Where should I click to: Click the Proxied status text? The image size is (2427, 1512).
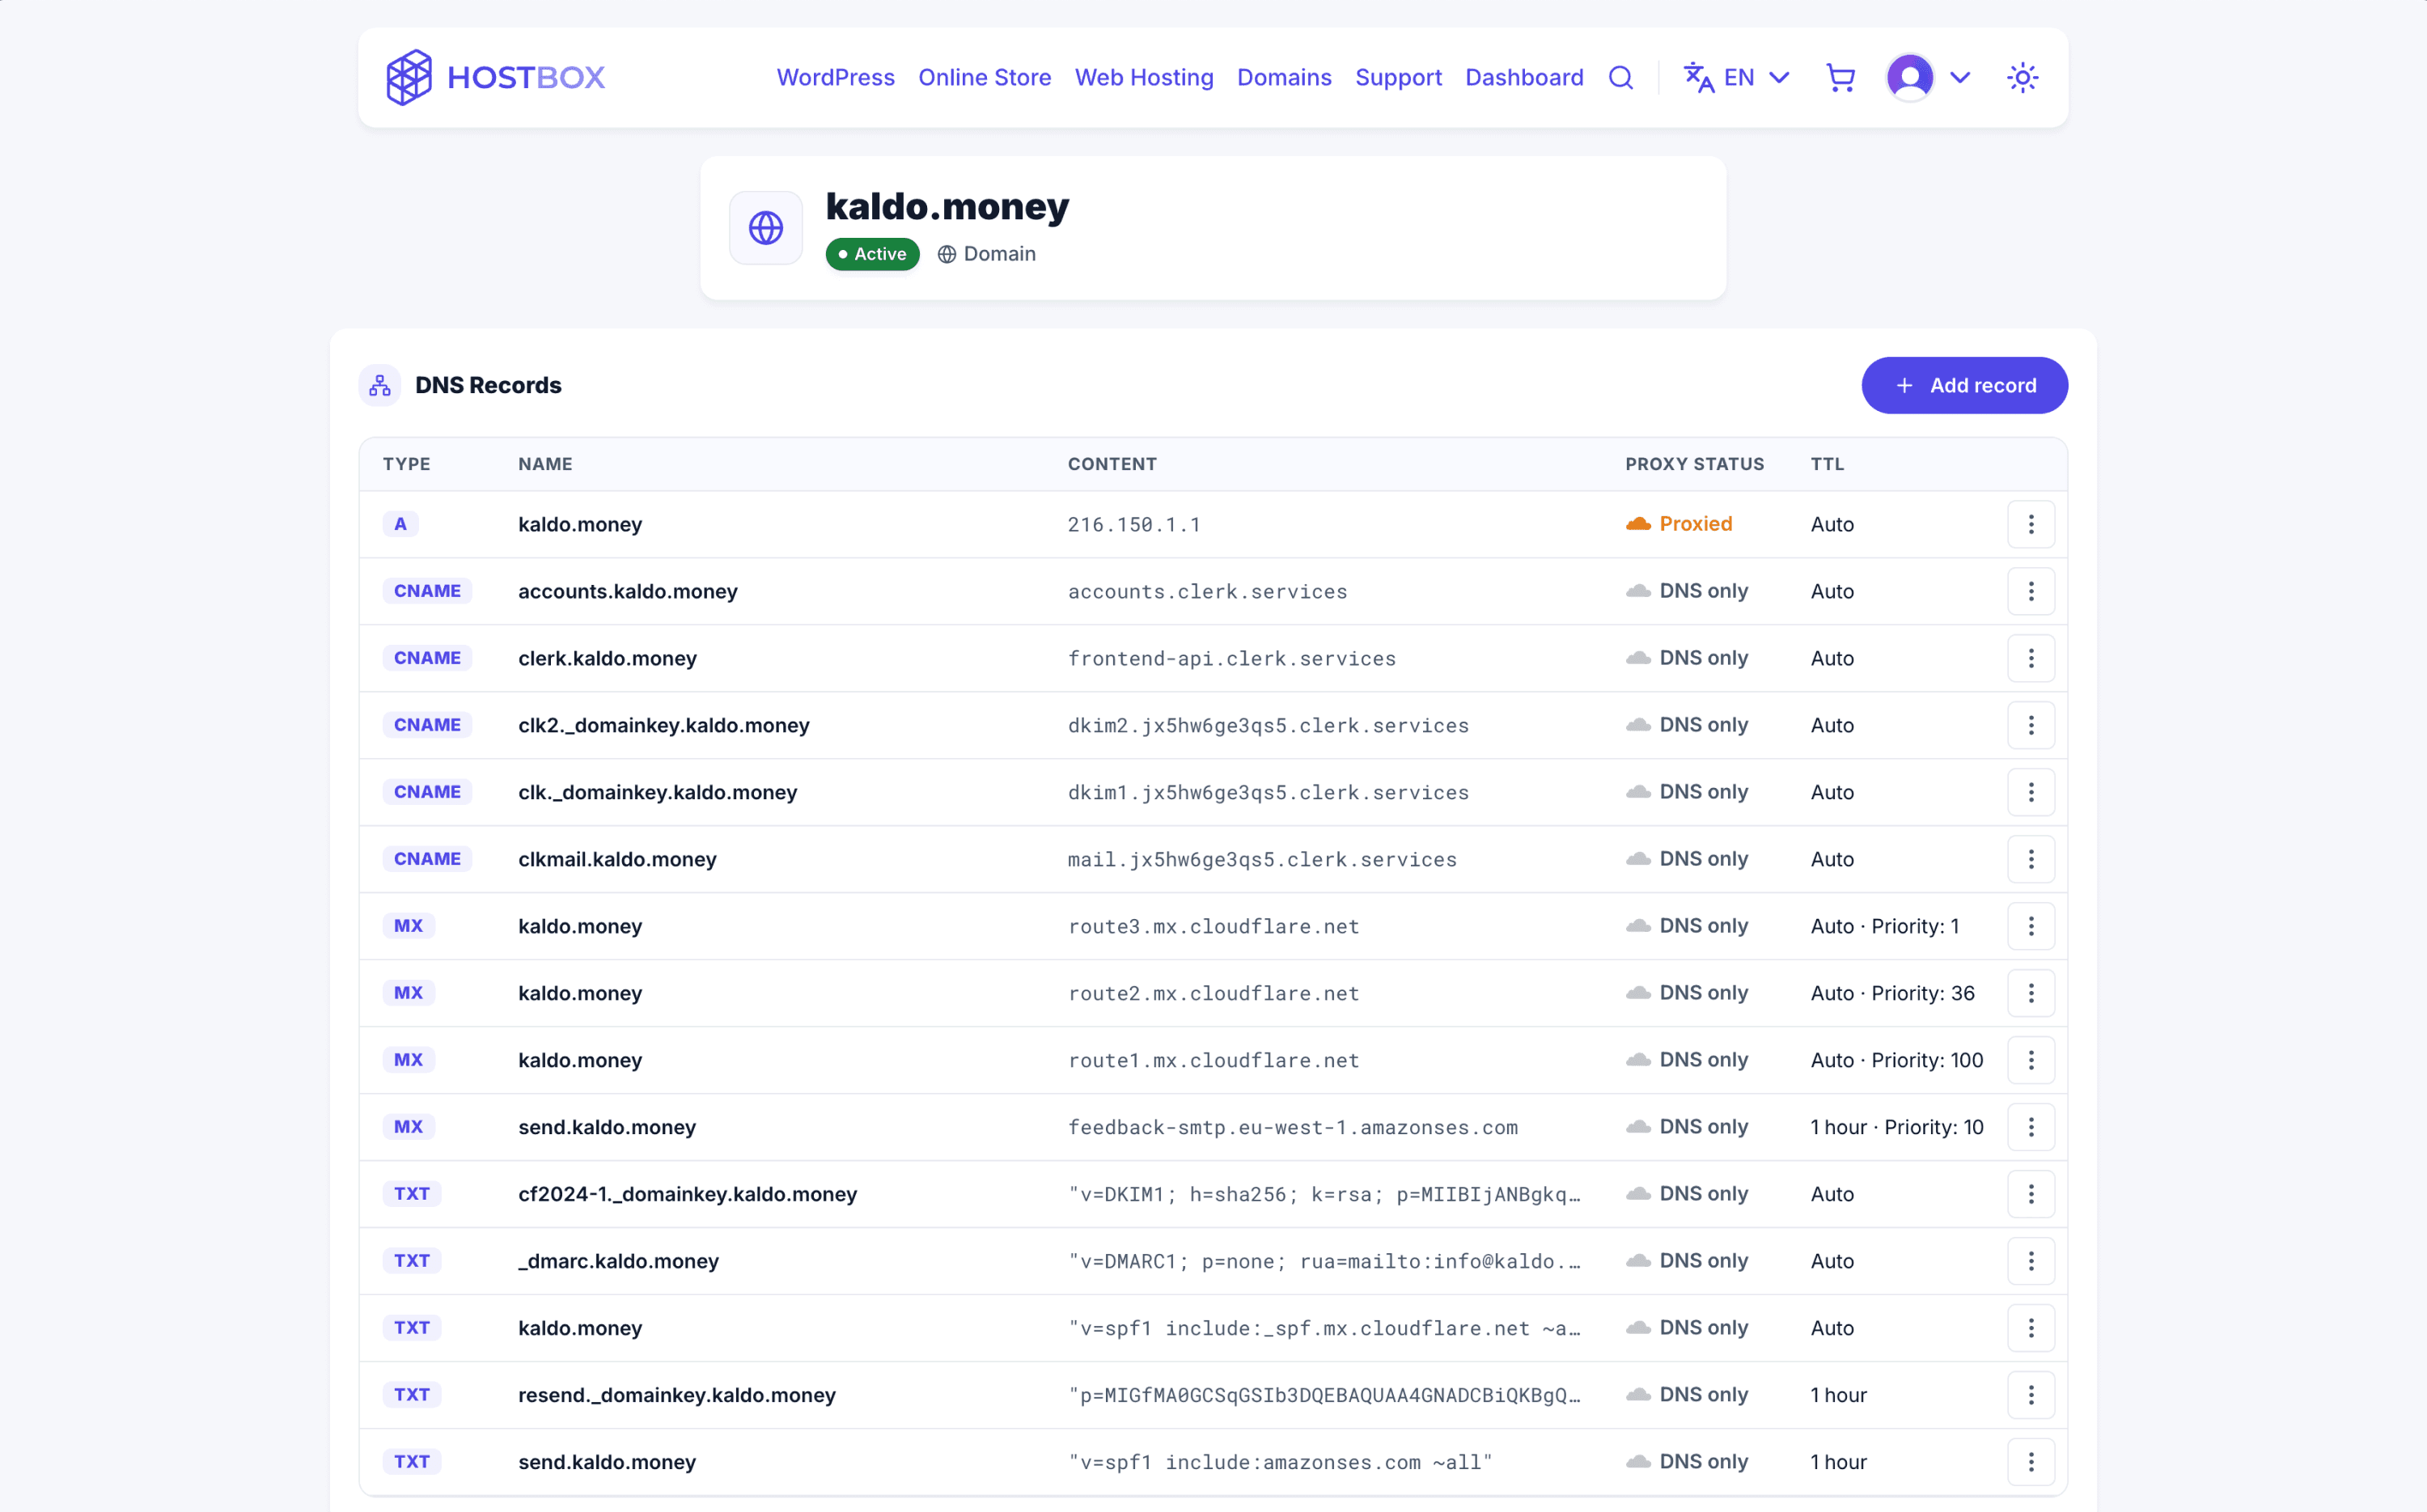click(x=1696, y=524)
